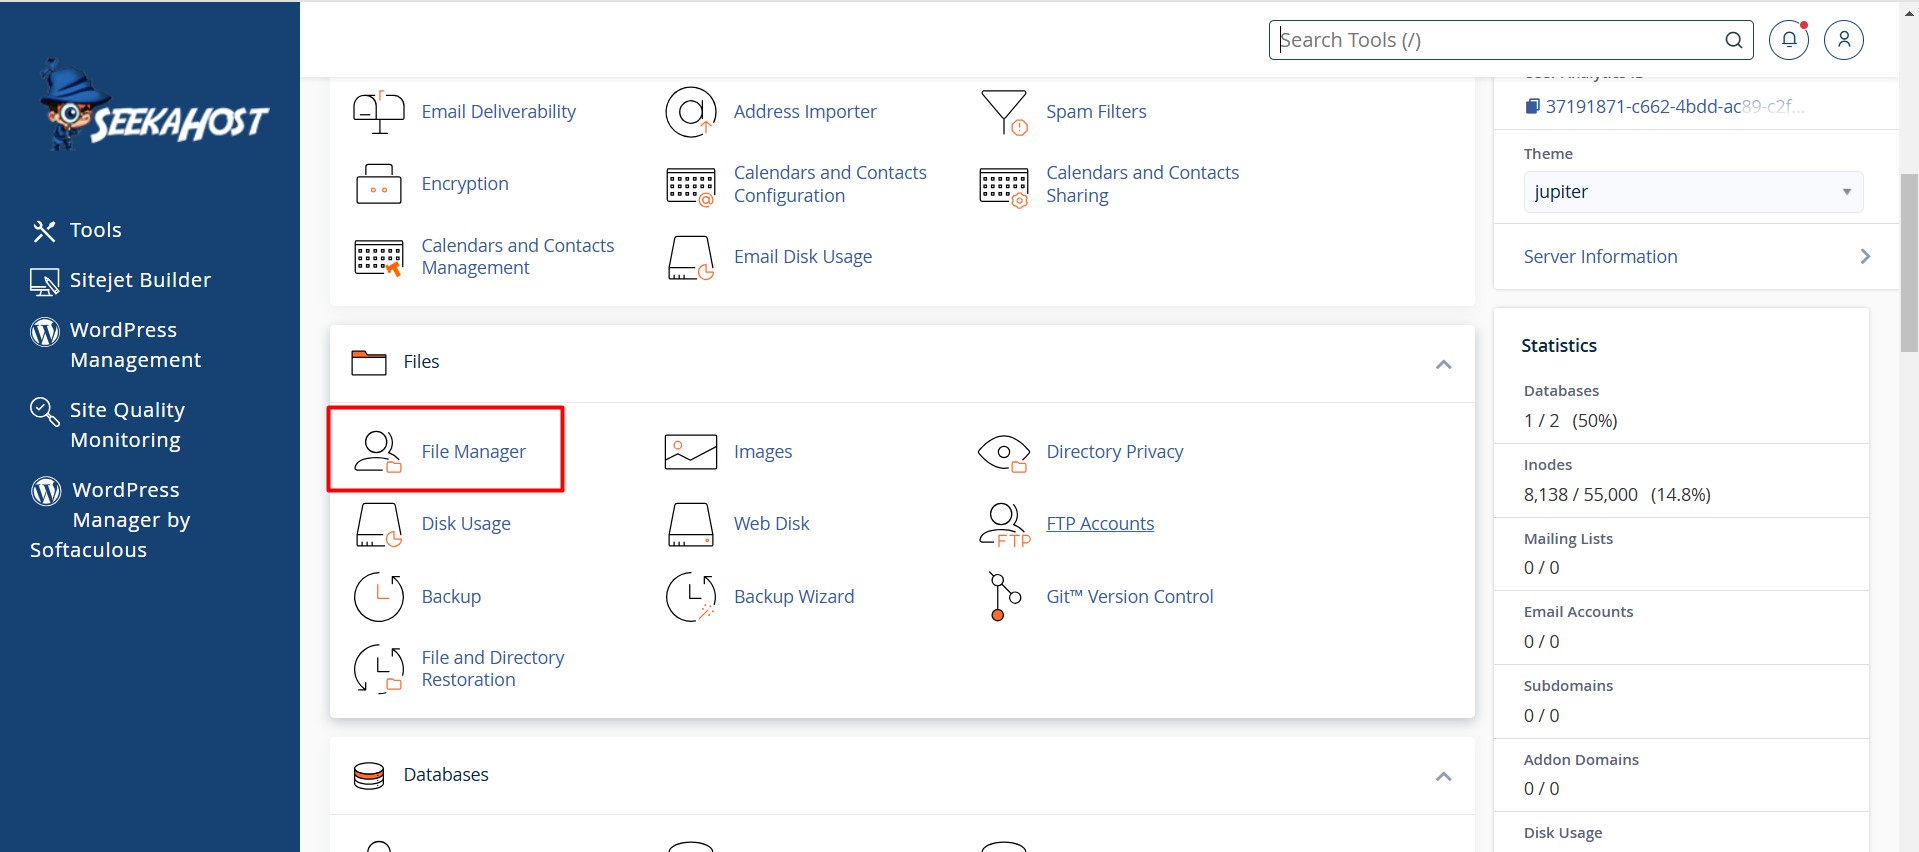Open Site Quality Monitoring in sidebar

[x=108, y=425]
